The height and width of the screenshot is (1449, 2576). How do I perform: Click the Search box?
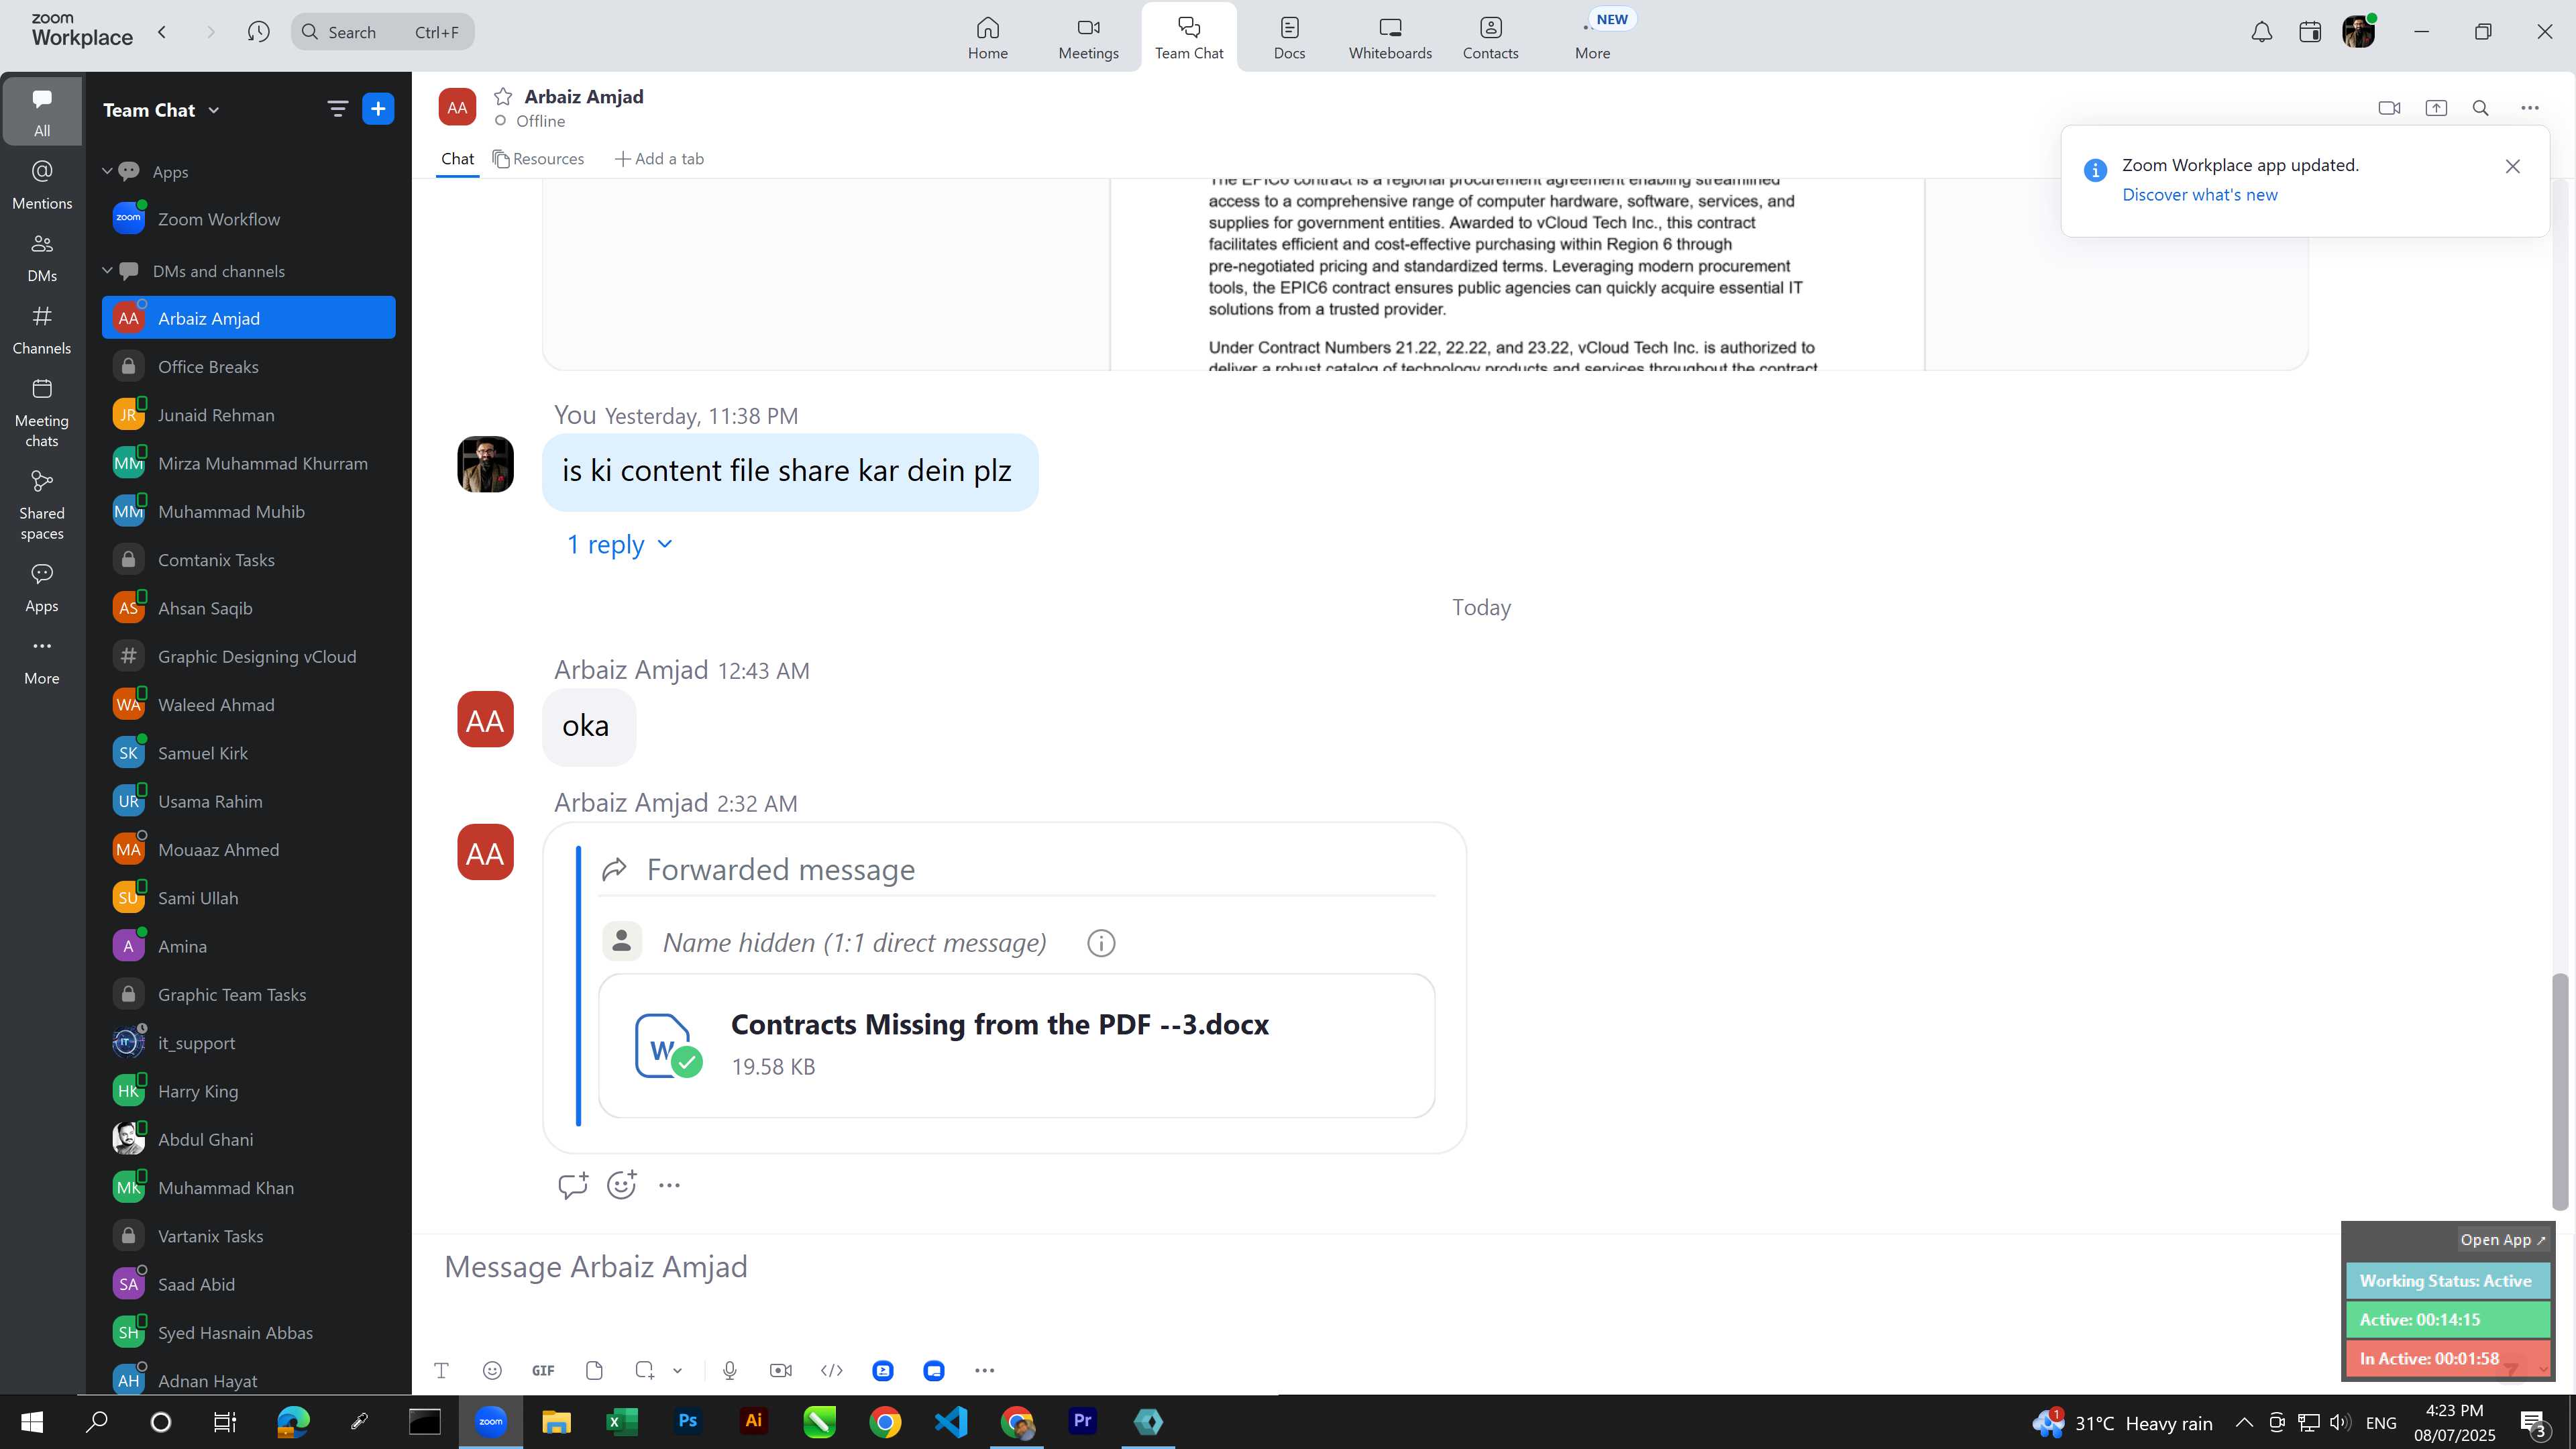(x=383, y=32)
